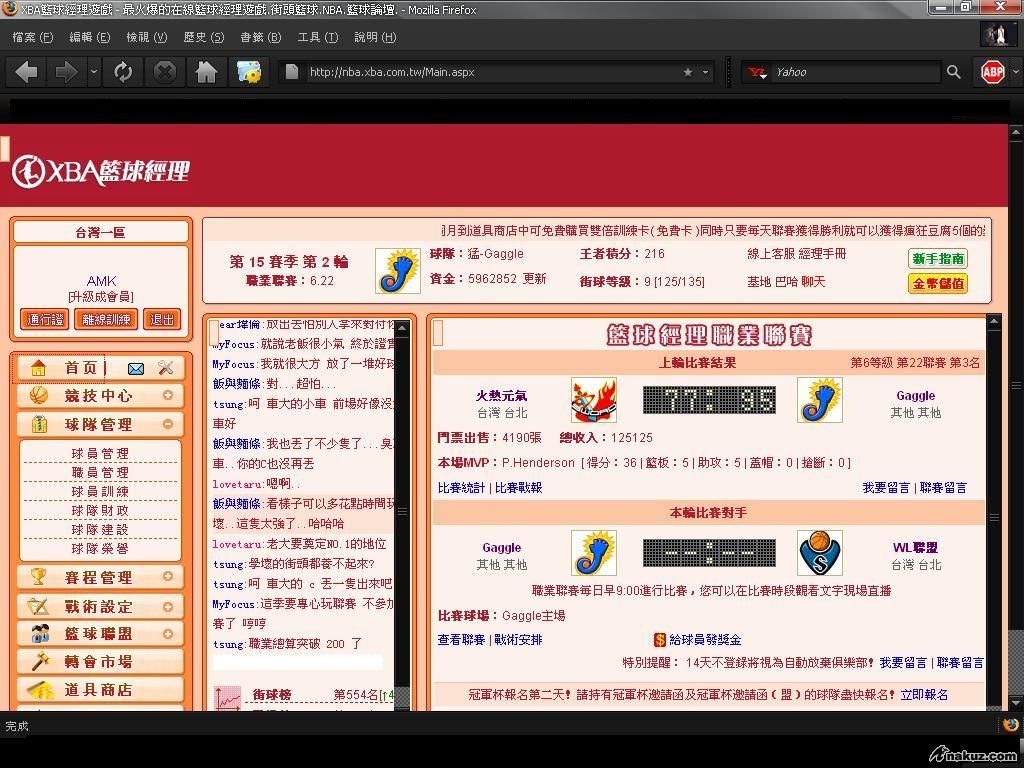1024x768 pixels.
Task: Reload the page with the refresh icon
Action: point(123,72)
